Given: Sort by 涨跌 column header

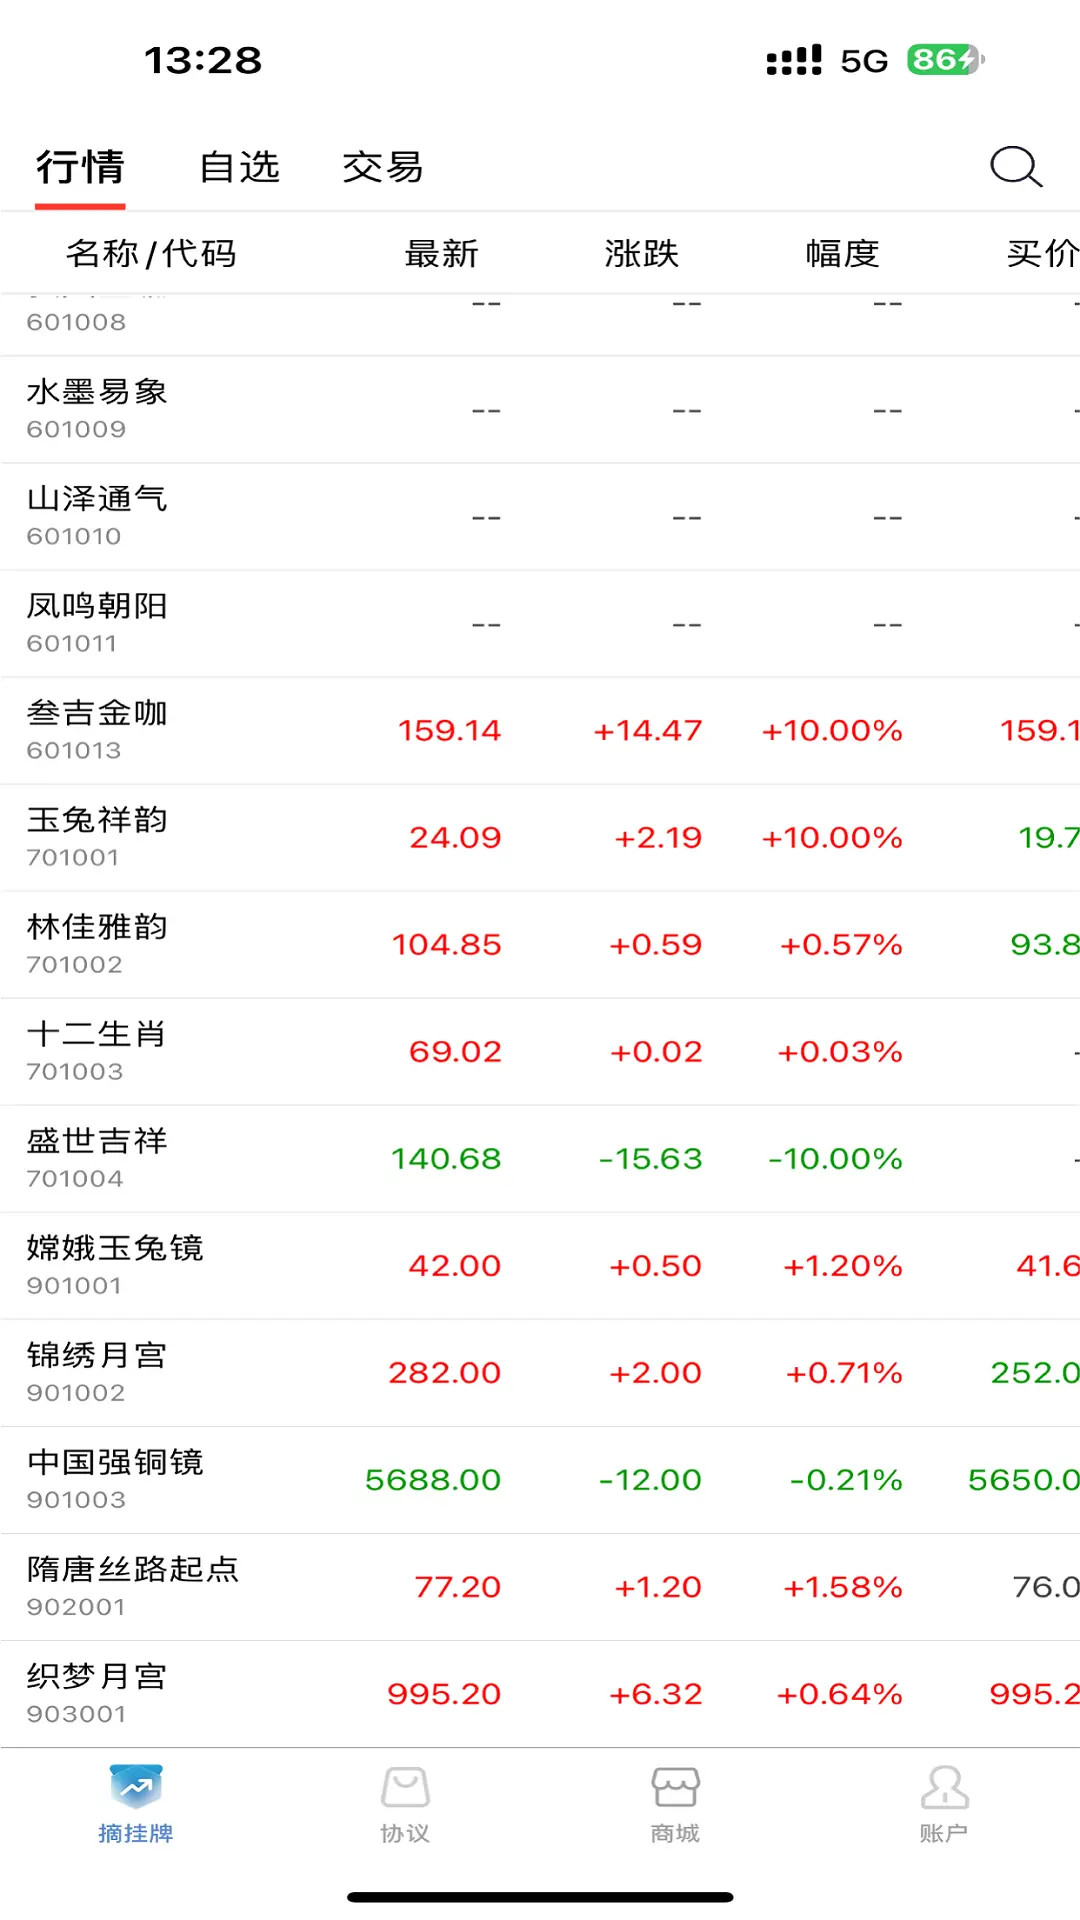Looking at the screenshot, I should click(x=641, y=254).
